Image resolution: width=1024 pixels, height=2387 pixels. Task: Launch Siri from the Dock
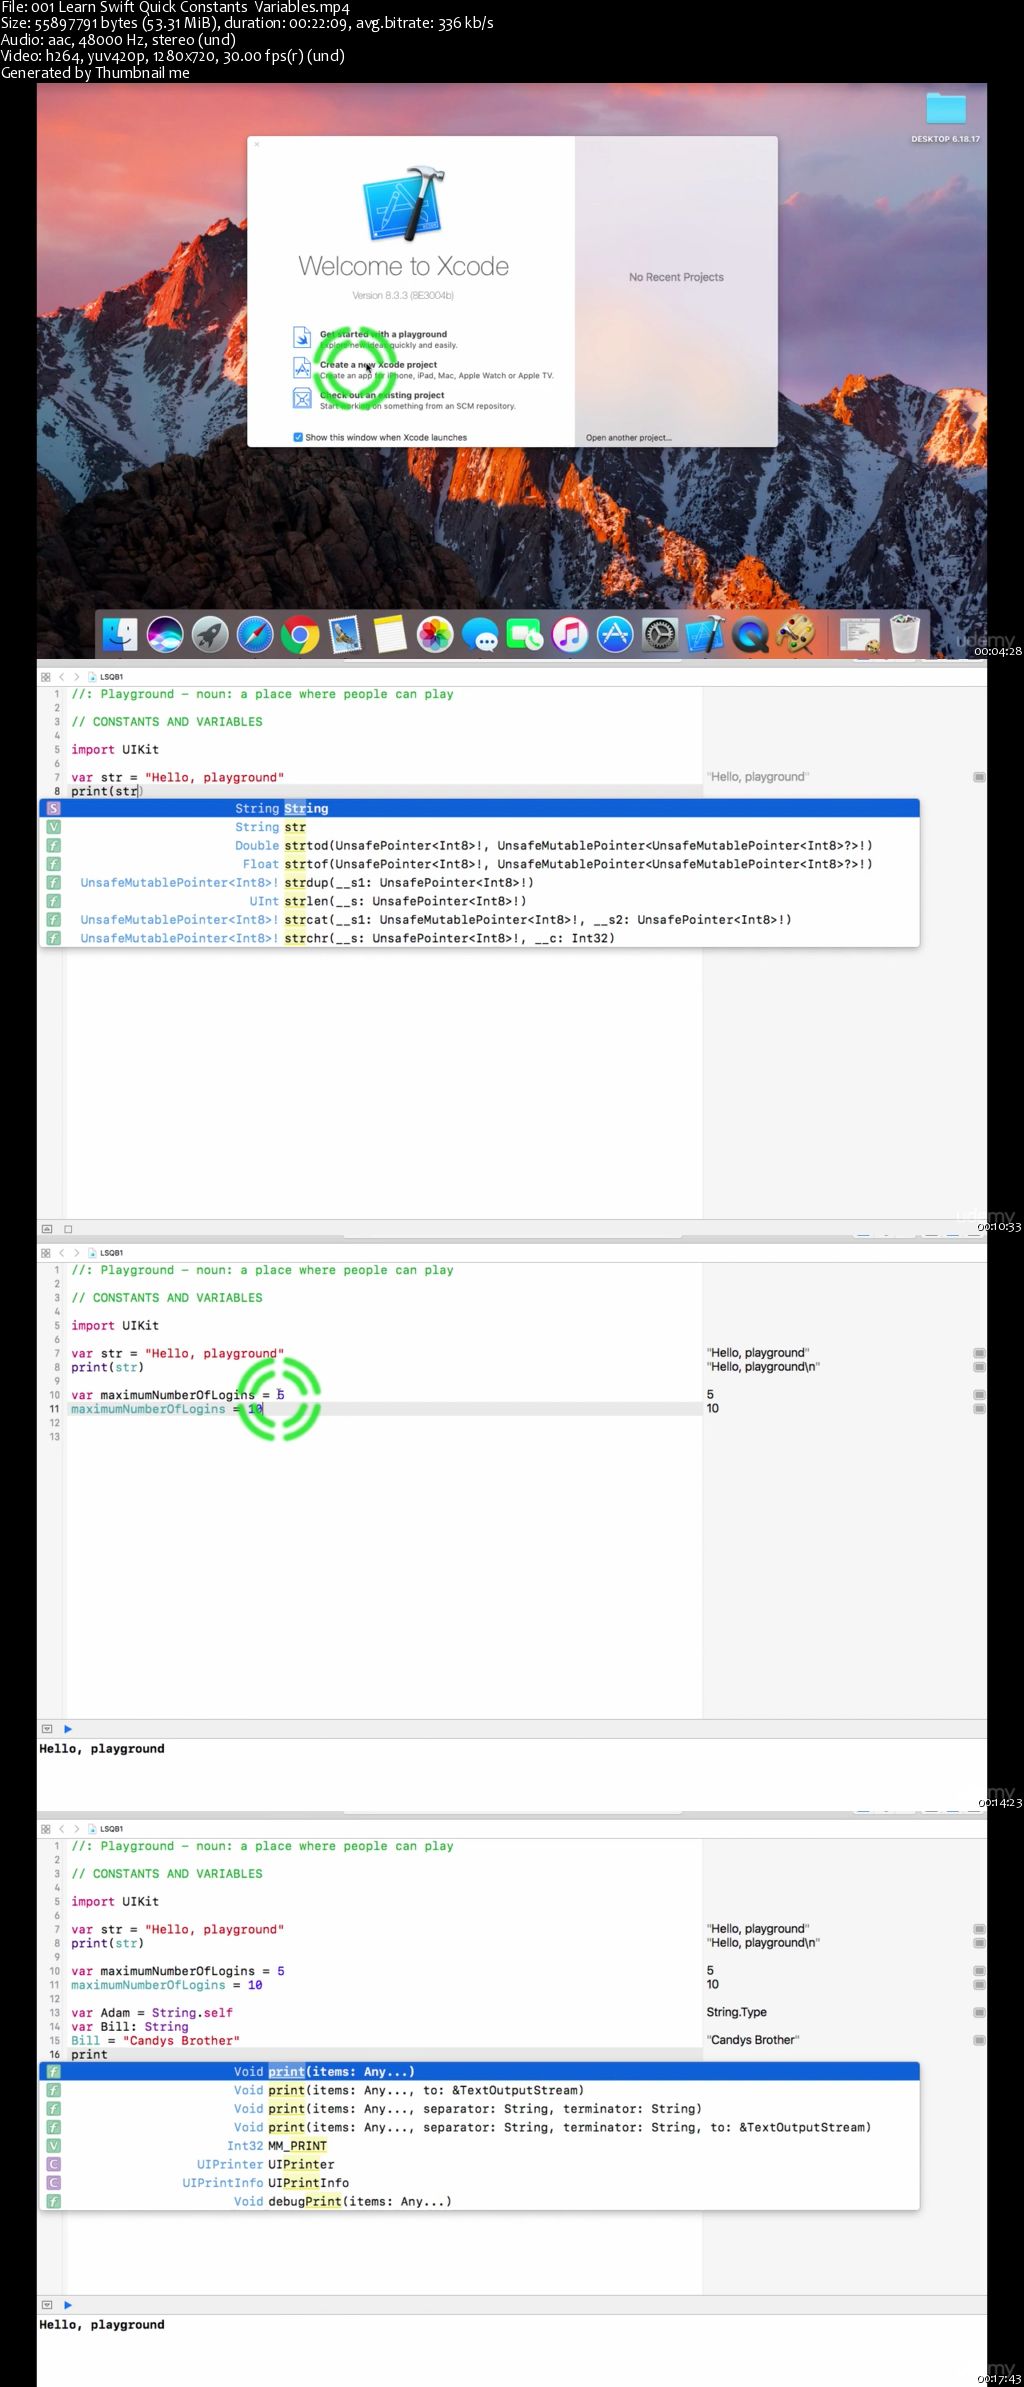pos(165,635)
